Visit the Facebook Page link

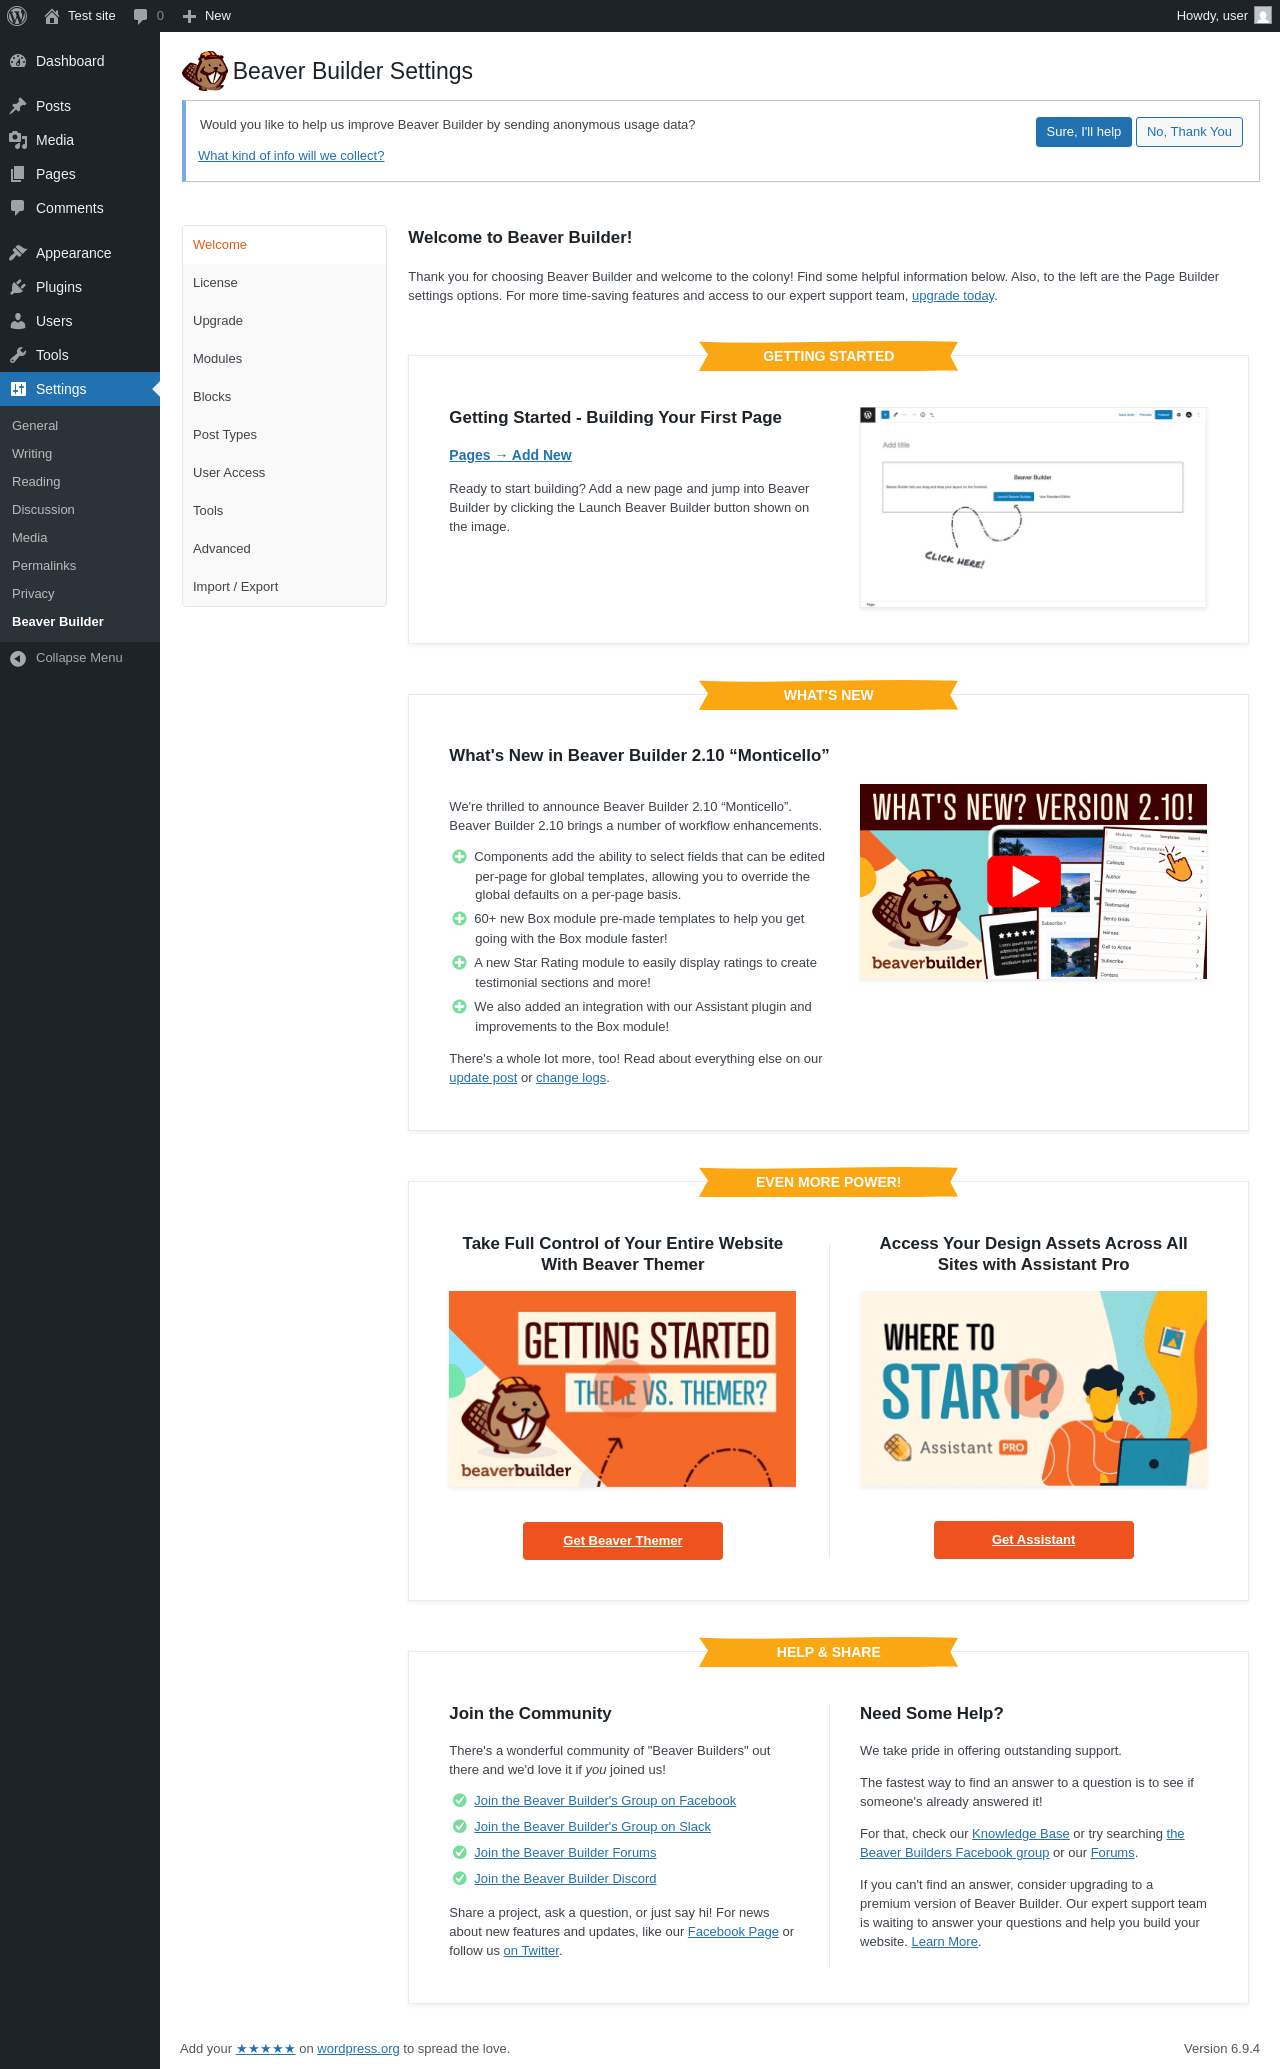[733, 1932]
